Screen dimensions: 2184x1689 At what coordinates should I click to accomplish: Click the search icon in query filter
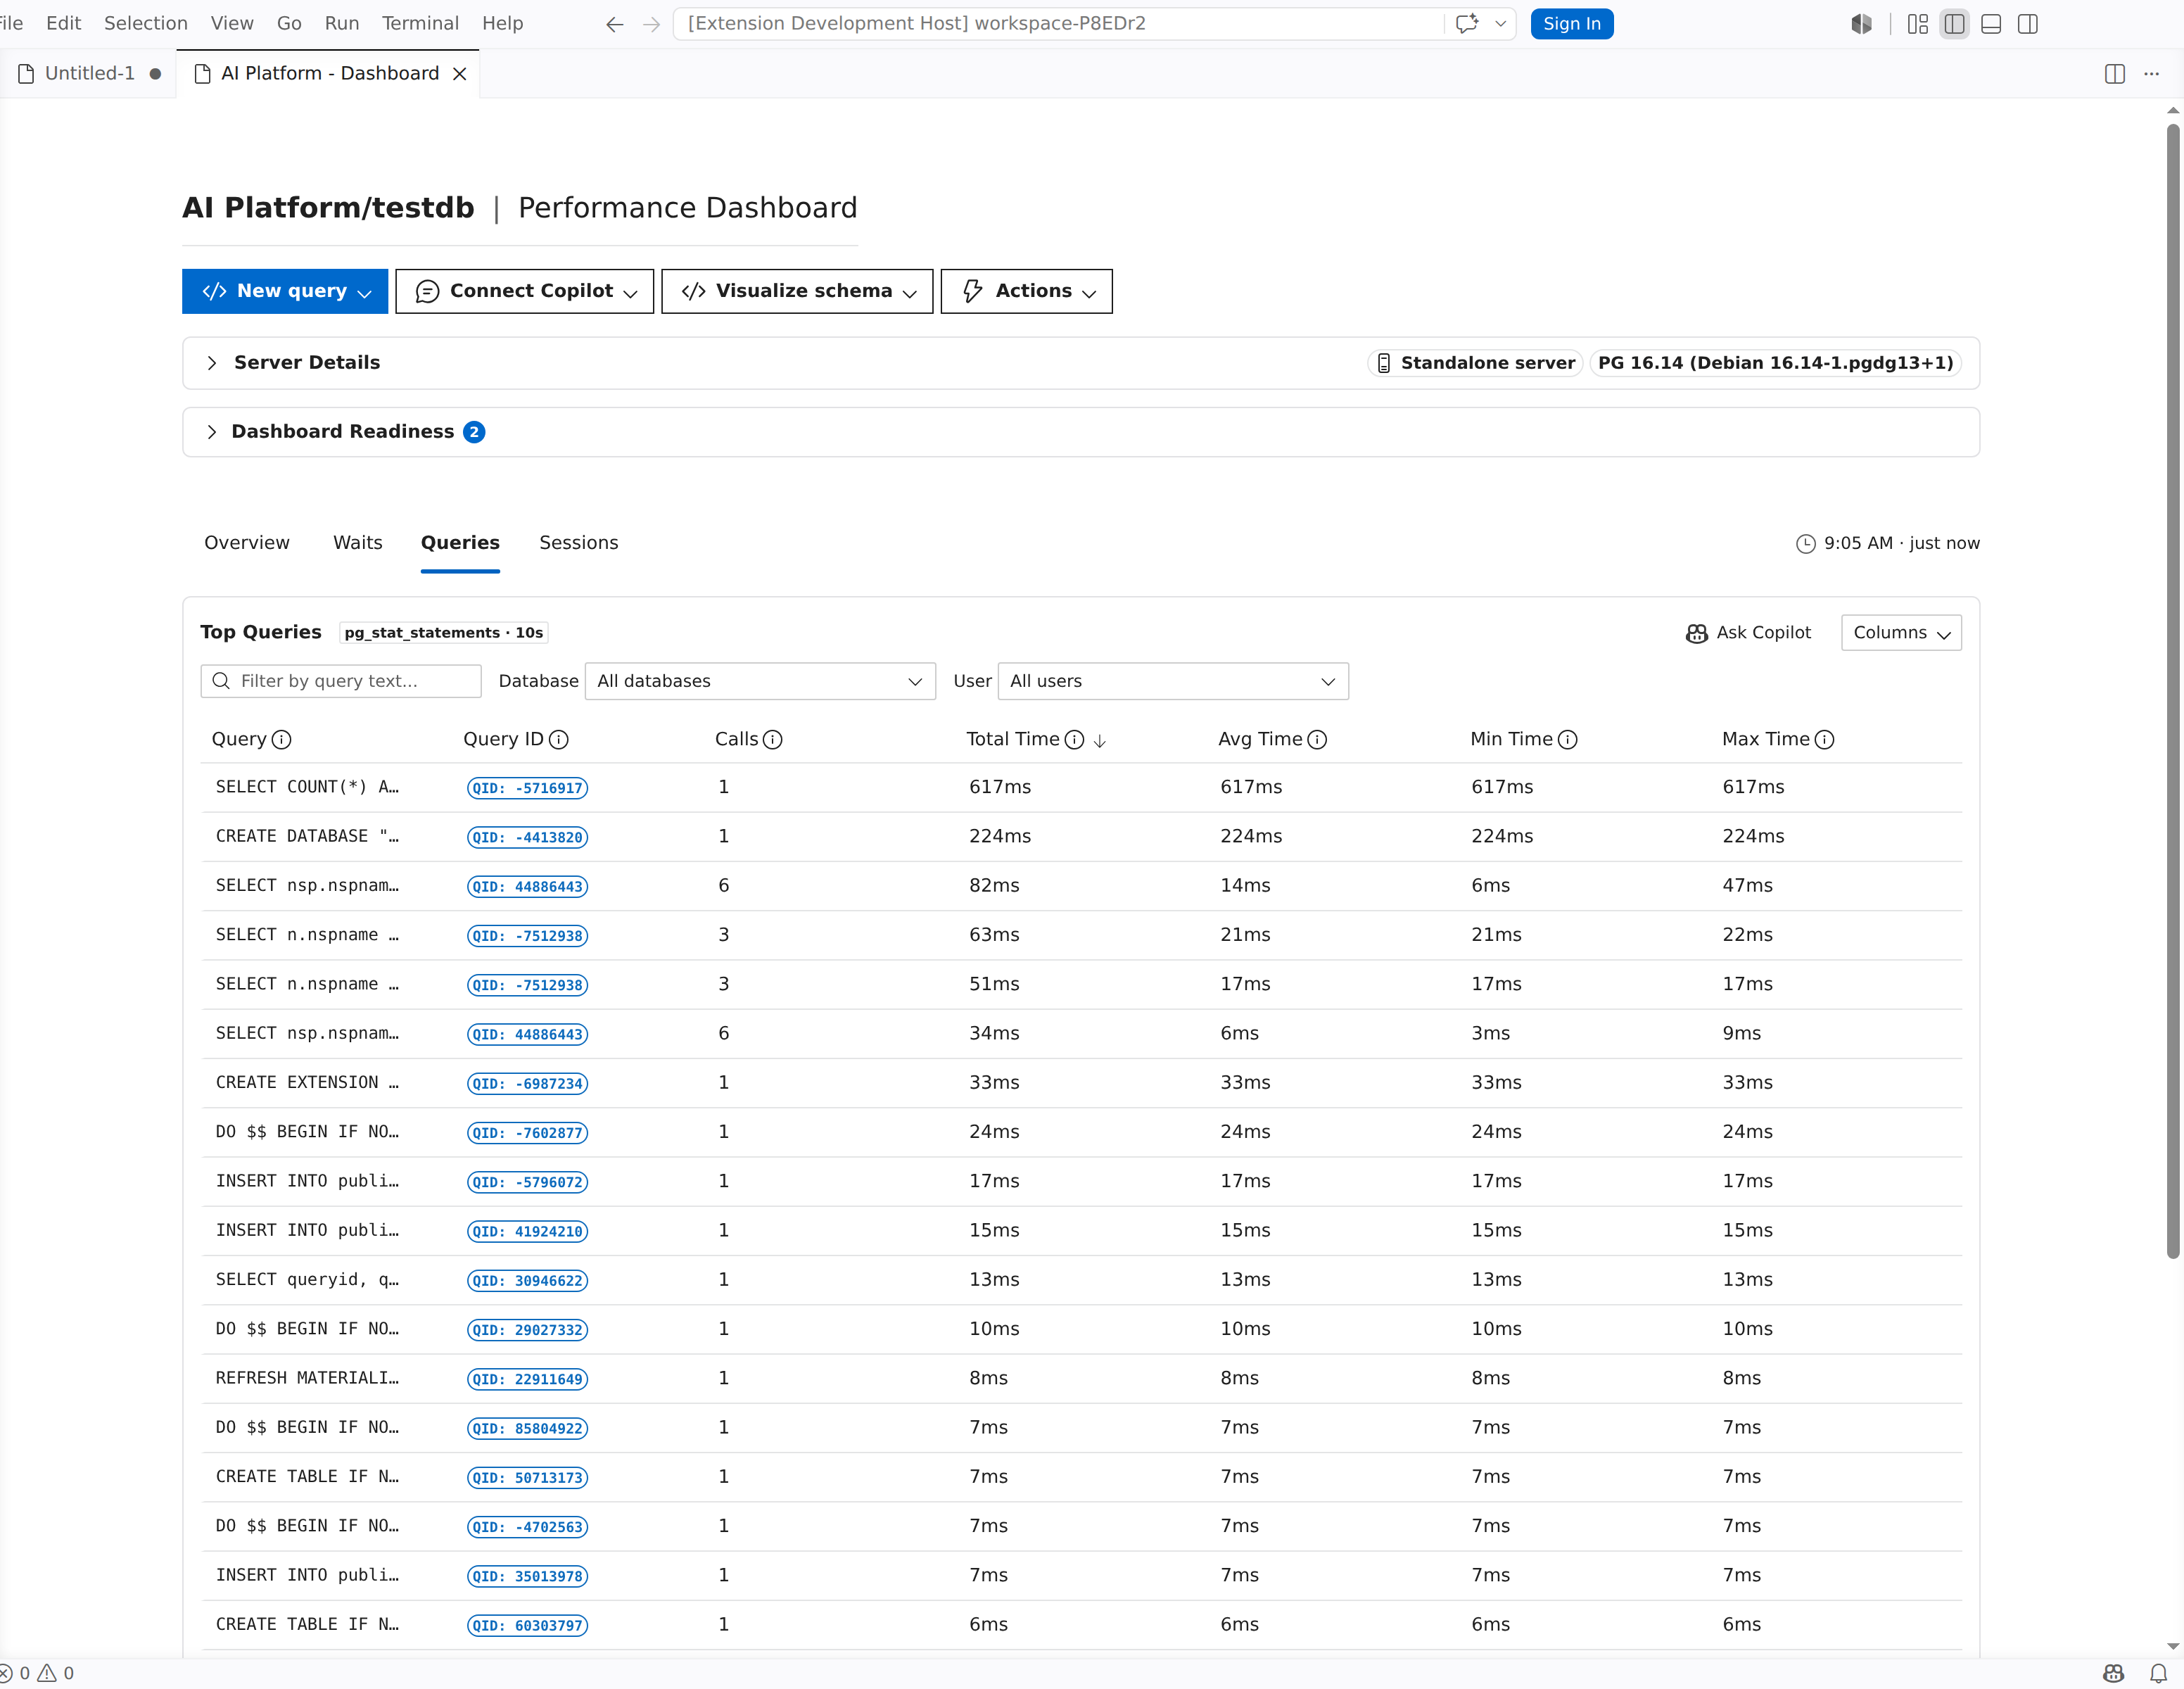click(222, 681)
